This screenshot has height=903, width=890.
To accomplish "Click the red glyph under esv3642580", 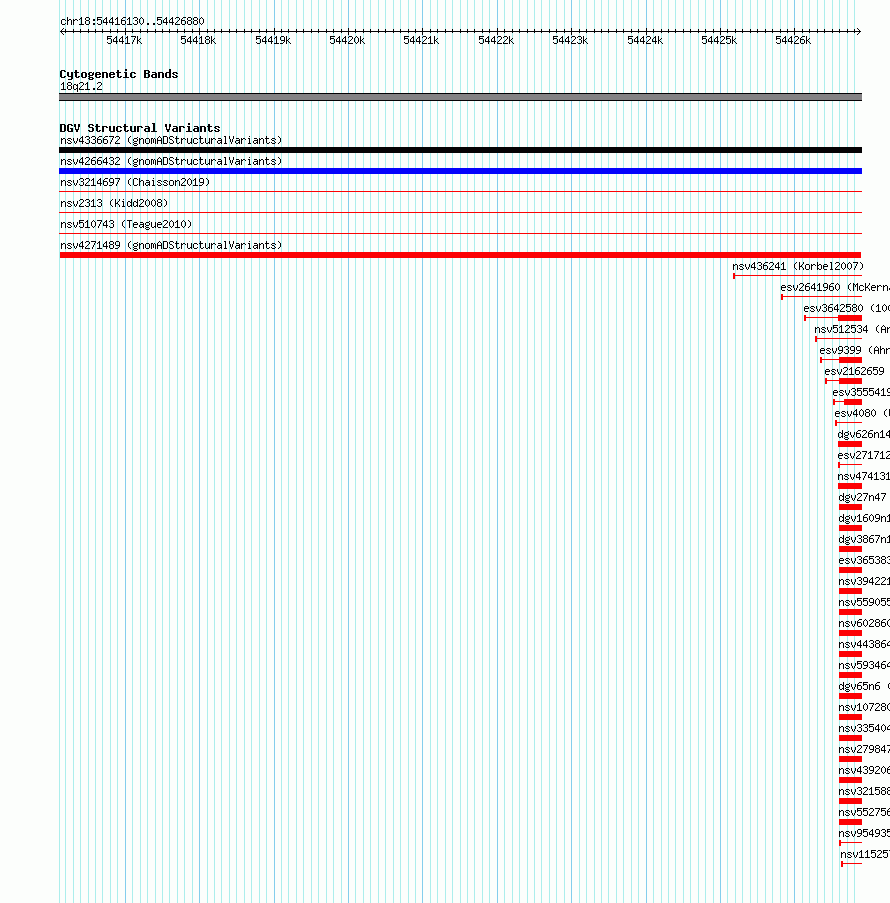I will pos(833,318).
